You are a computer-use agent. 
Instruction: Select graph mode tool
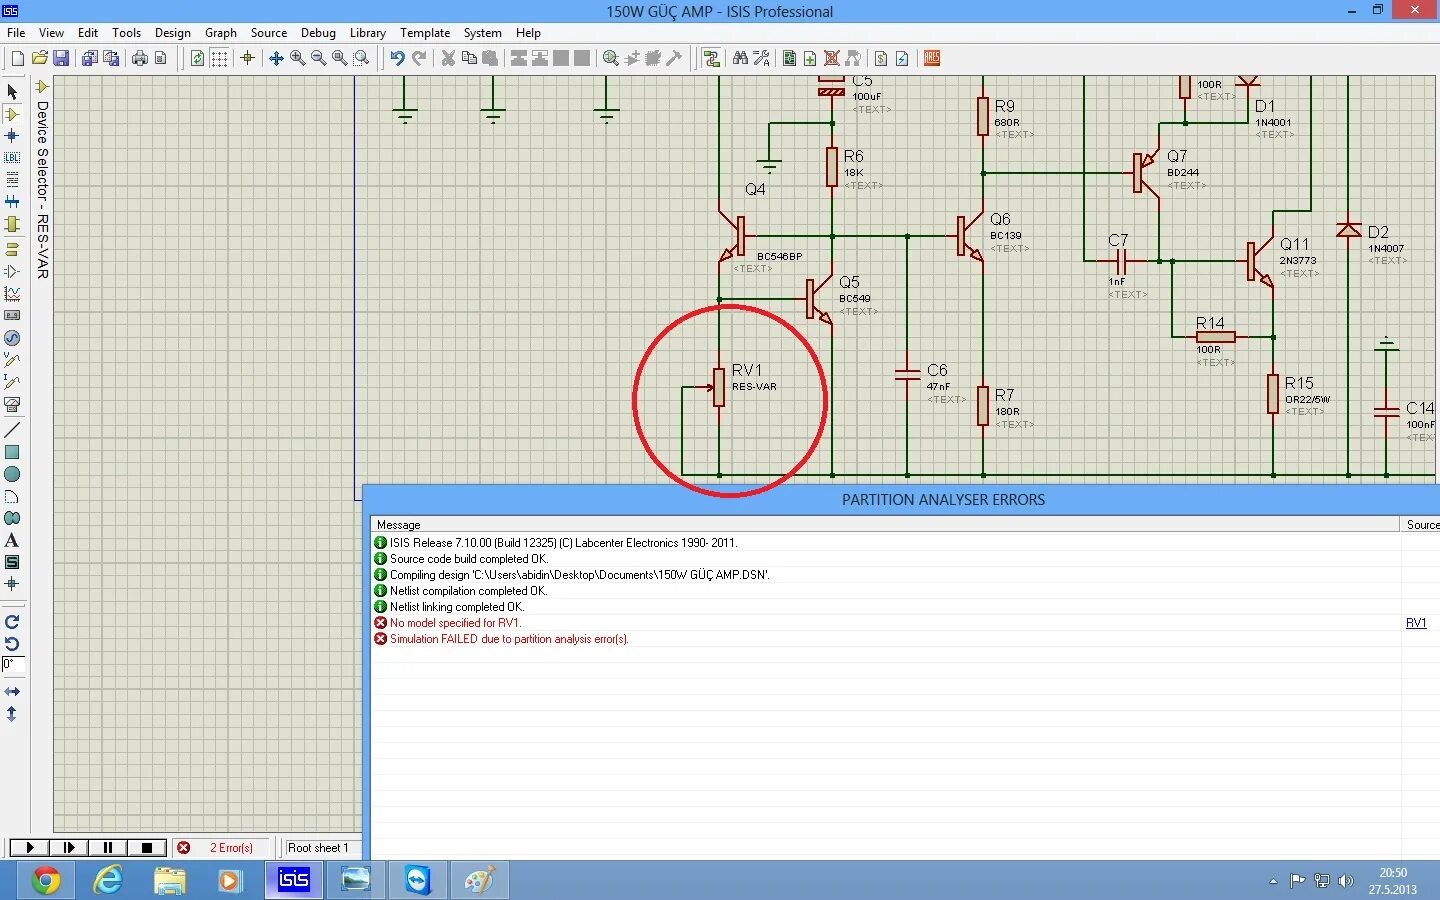[x=12, y=294]
